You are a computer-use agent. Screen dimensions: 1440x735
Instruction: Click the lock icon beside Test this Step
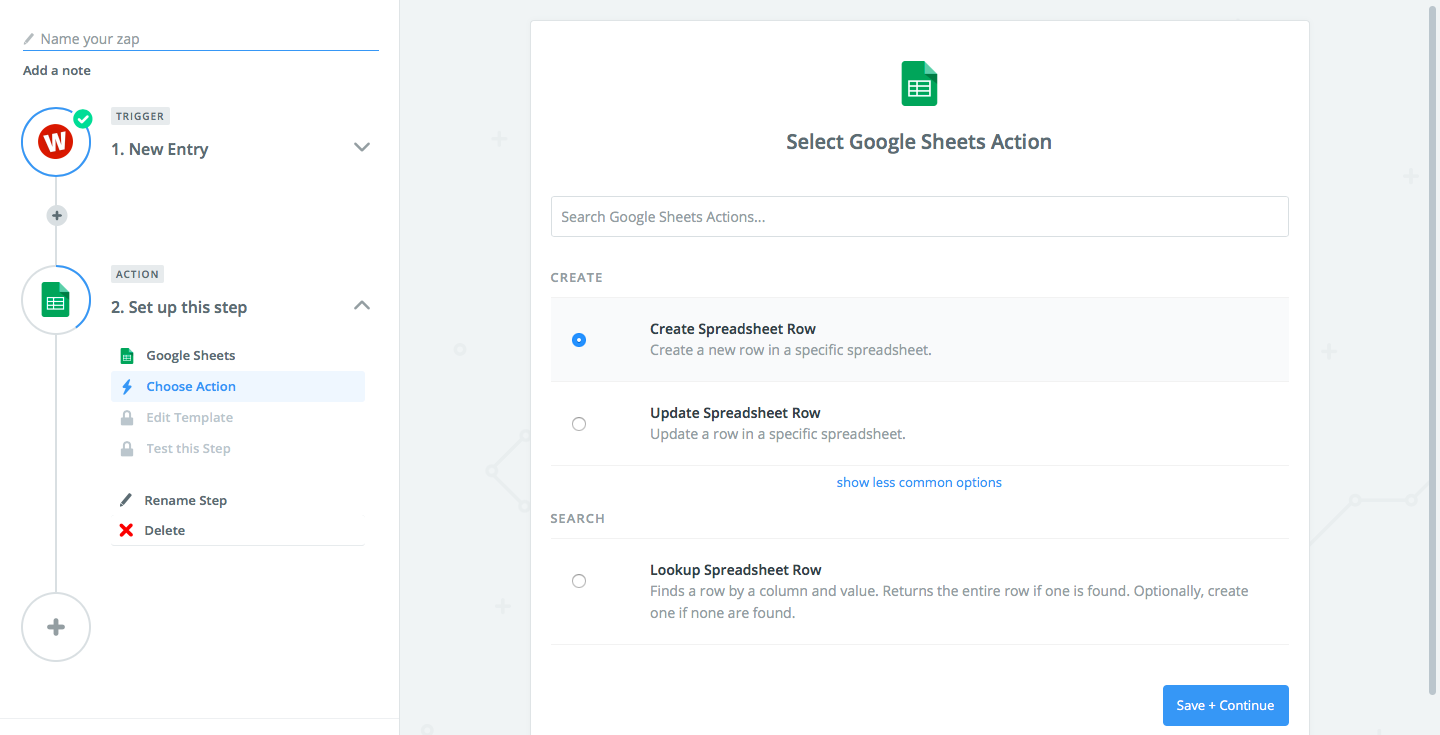[127, 449]
